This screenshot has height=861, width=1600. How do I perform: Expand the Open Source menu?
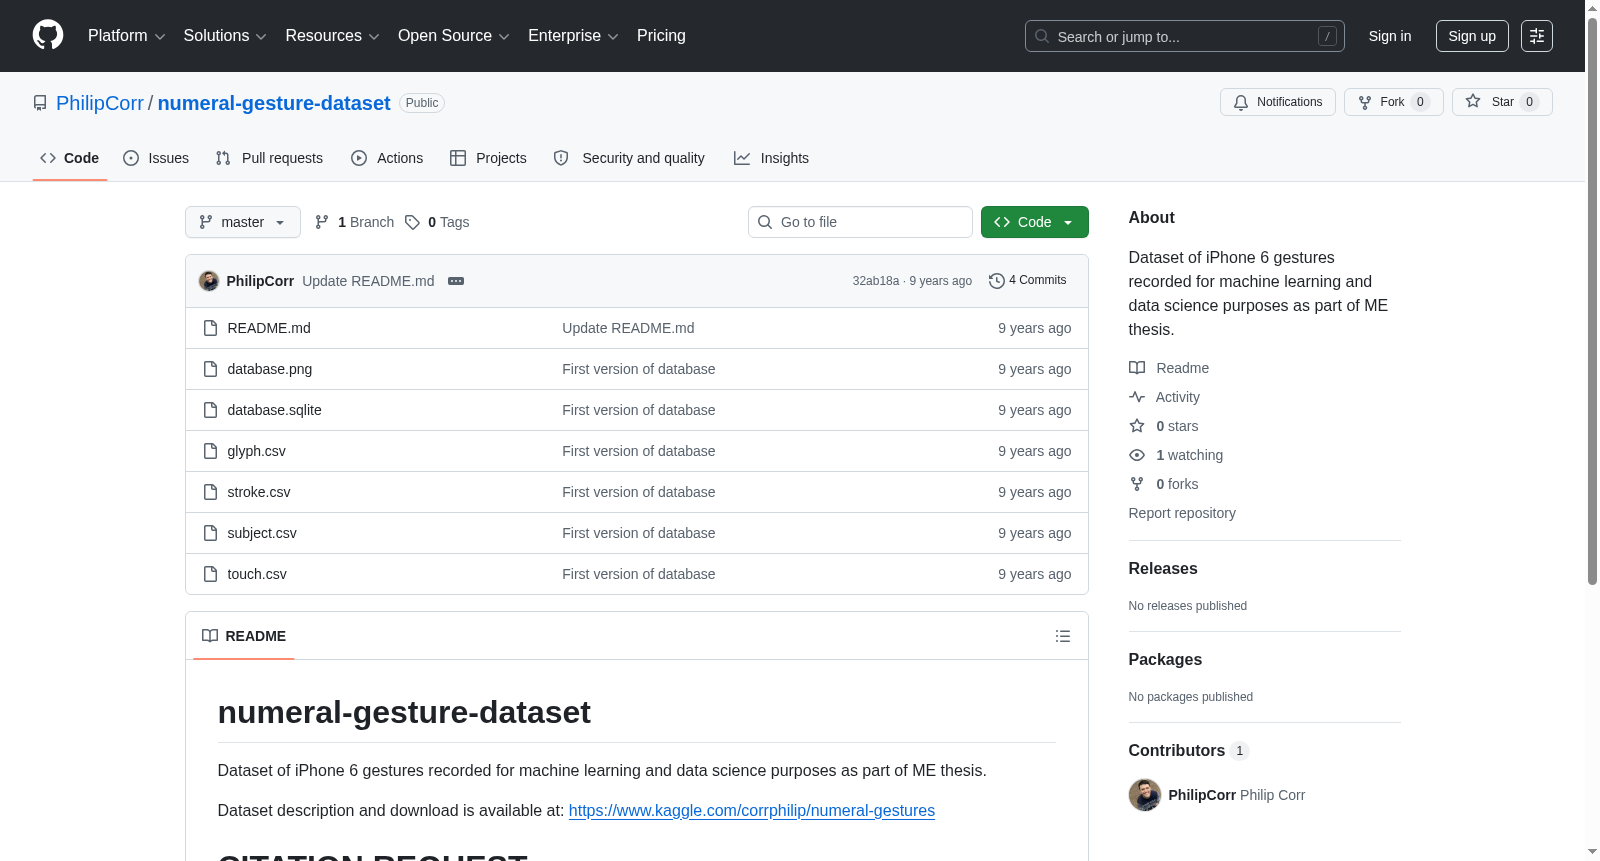click(454, 36)
